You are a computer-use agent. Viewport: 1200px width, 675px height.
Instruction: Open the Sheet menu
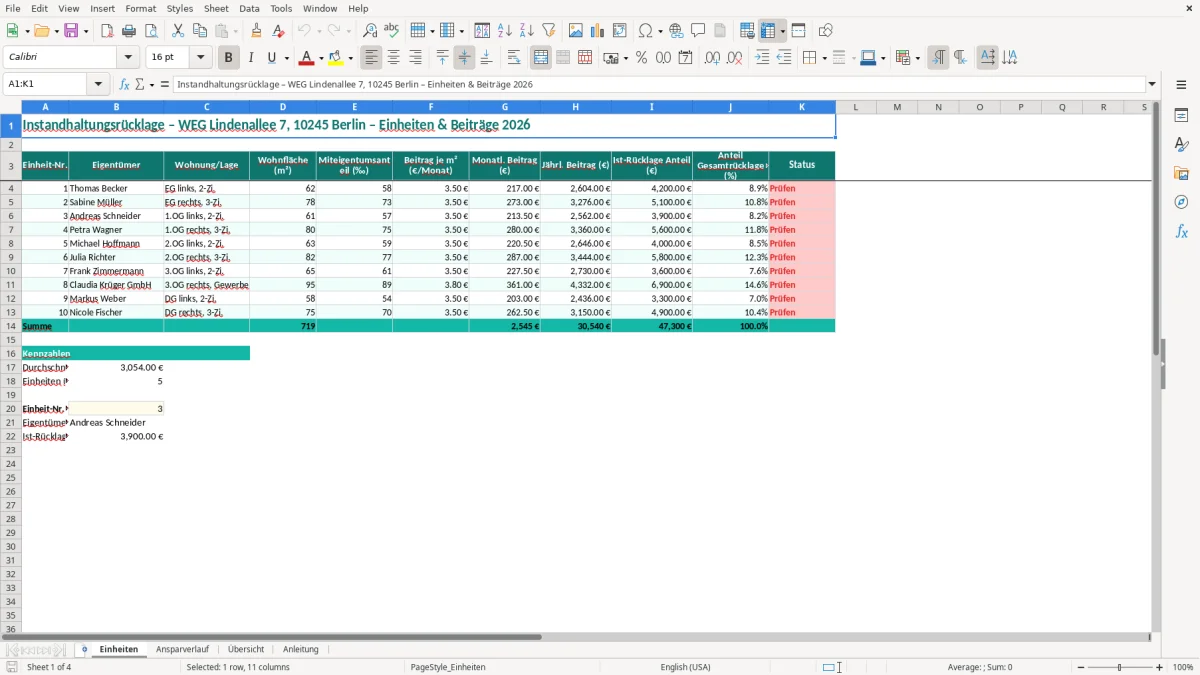[216, 8]
